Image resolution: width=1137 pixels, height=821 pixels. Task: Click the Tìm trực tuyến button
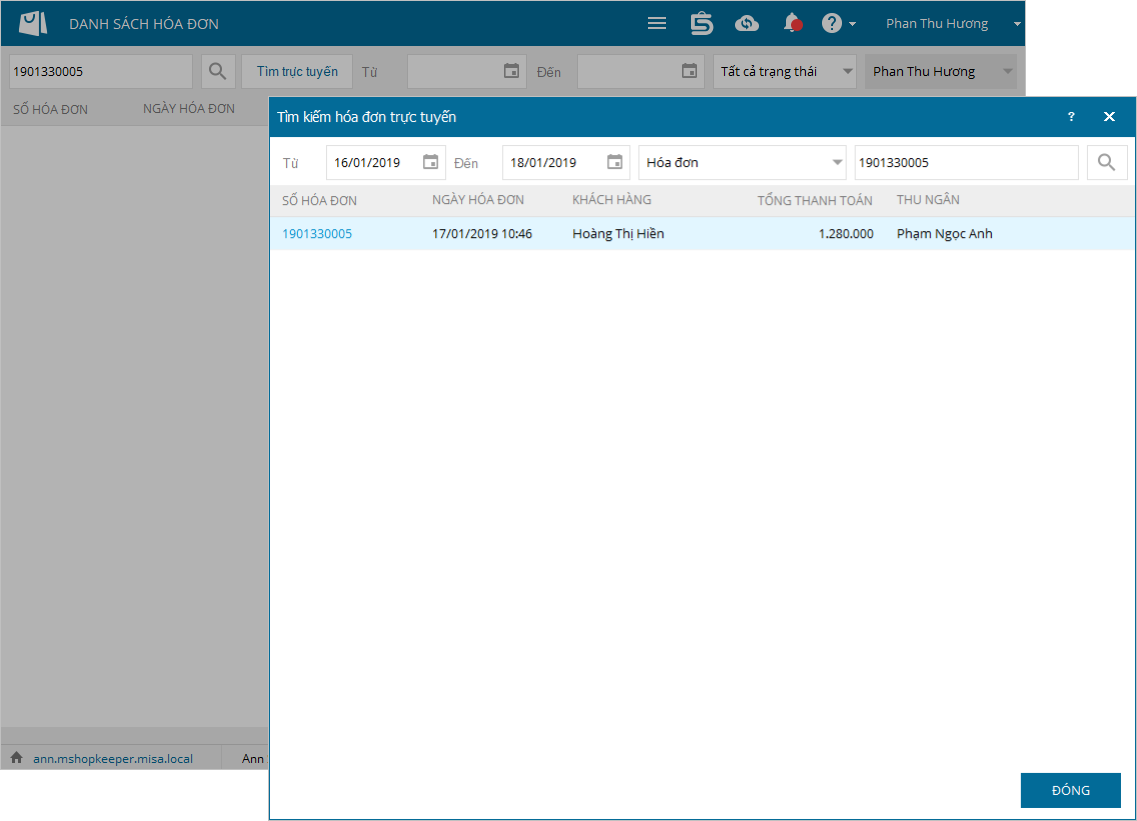pos(297,71)
